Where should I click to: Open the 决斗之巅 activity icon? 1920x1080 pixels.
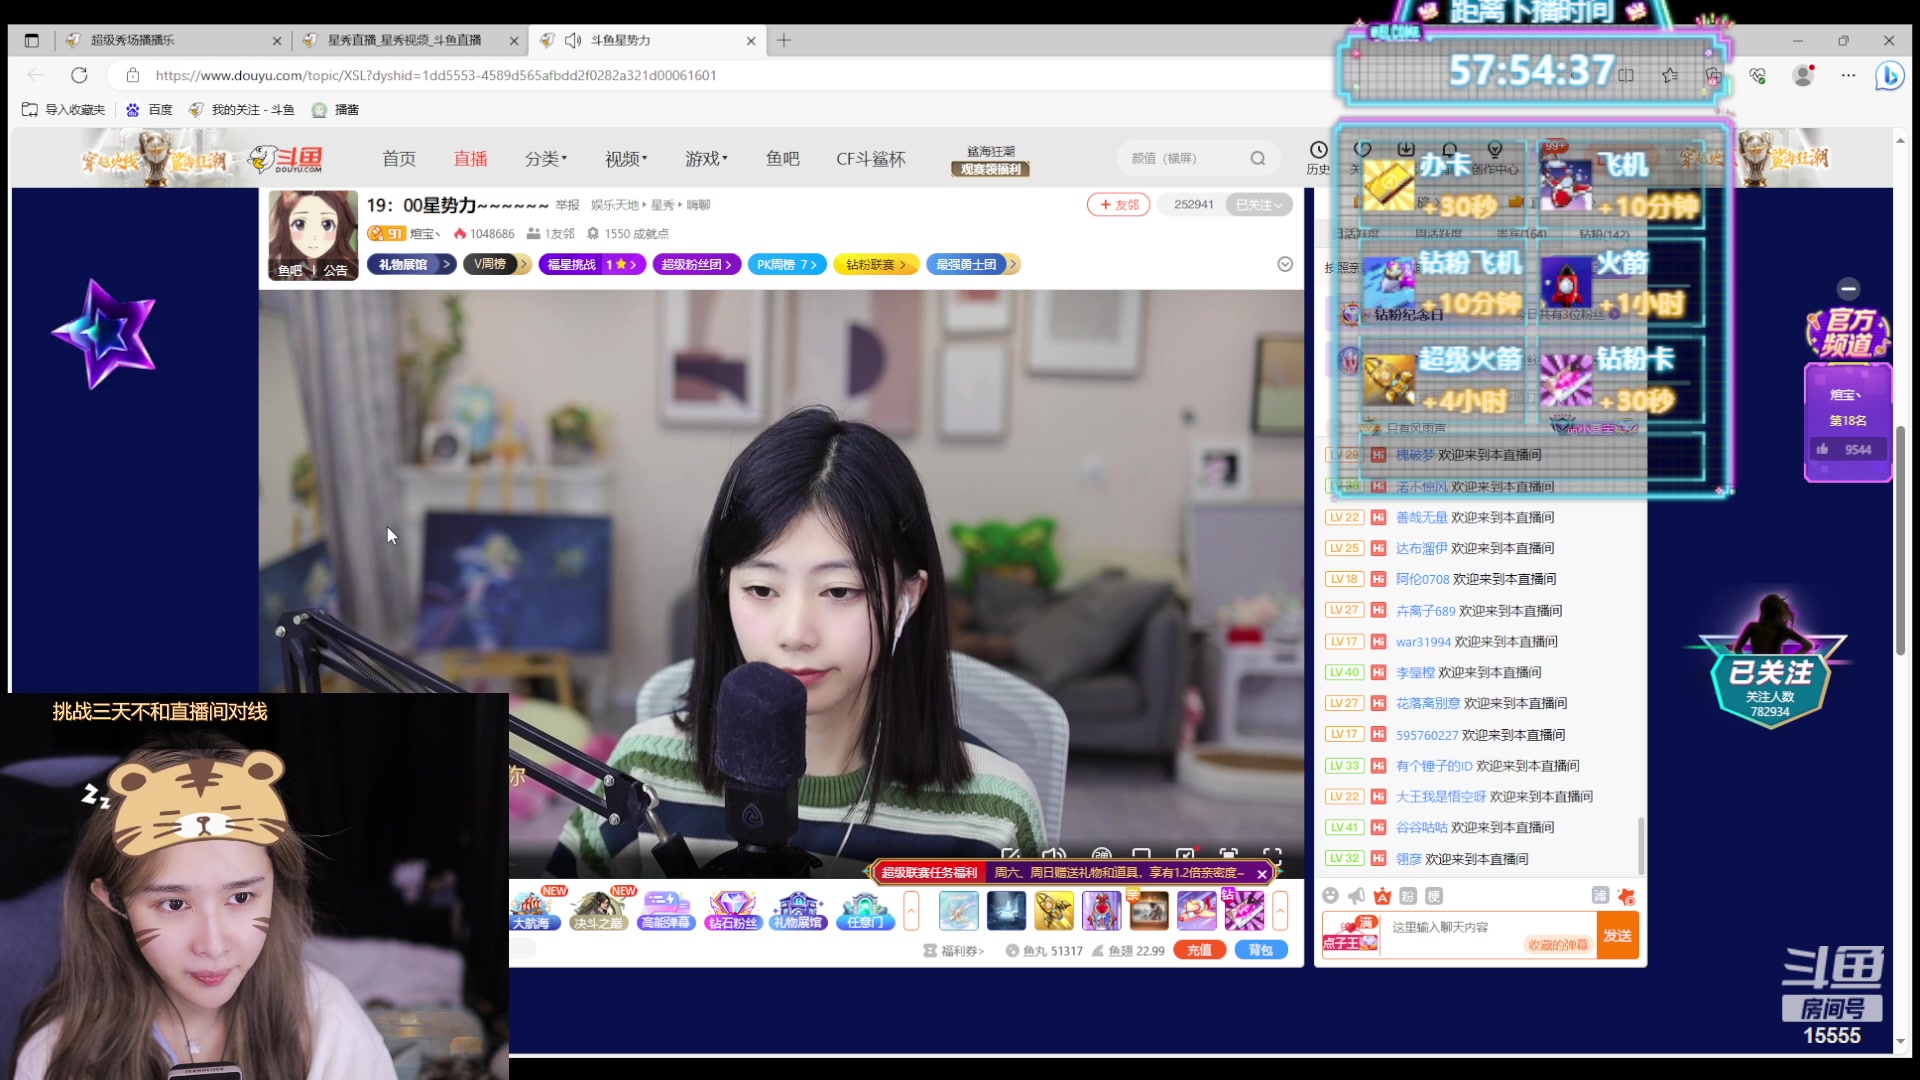(x=598, y=910)
